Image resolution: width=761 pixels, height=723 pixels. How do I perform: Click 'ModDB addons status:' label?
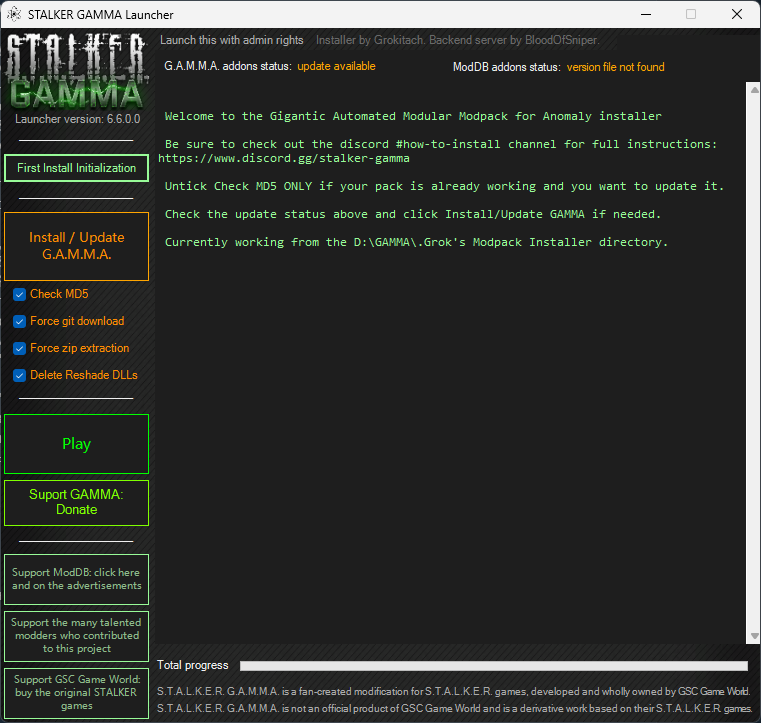point(507,67)
